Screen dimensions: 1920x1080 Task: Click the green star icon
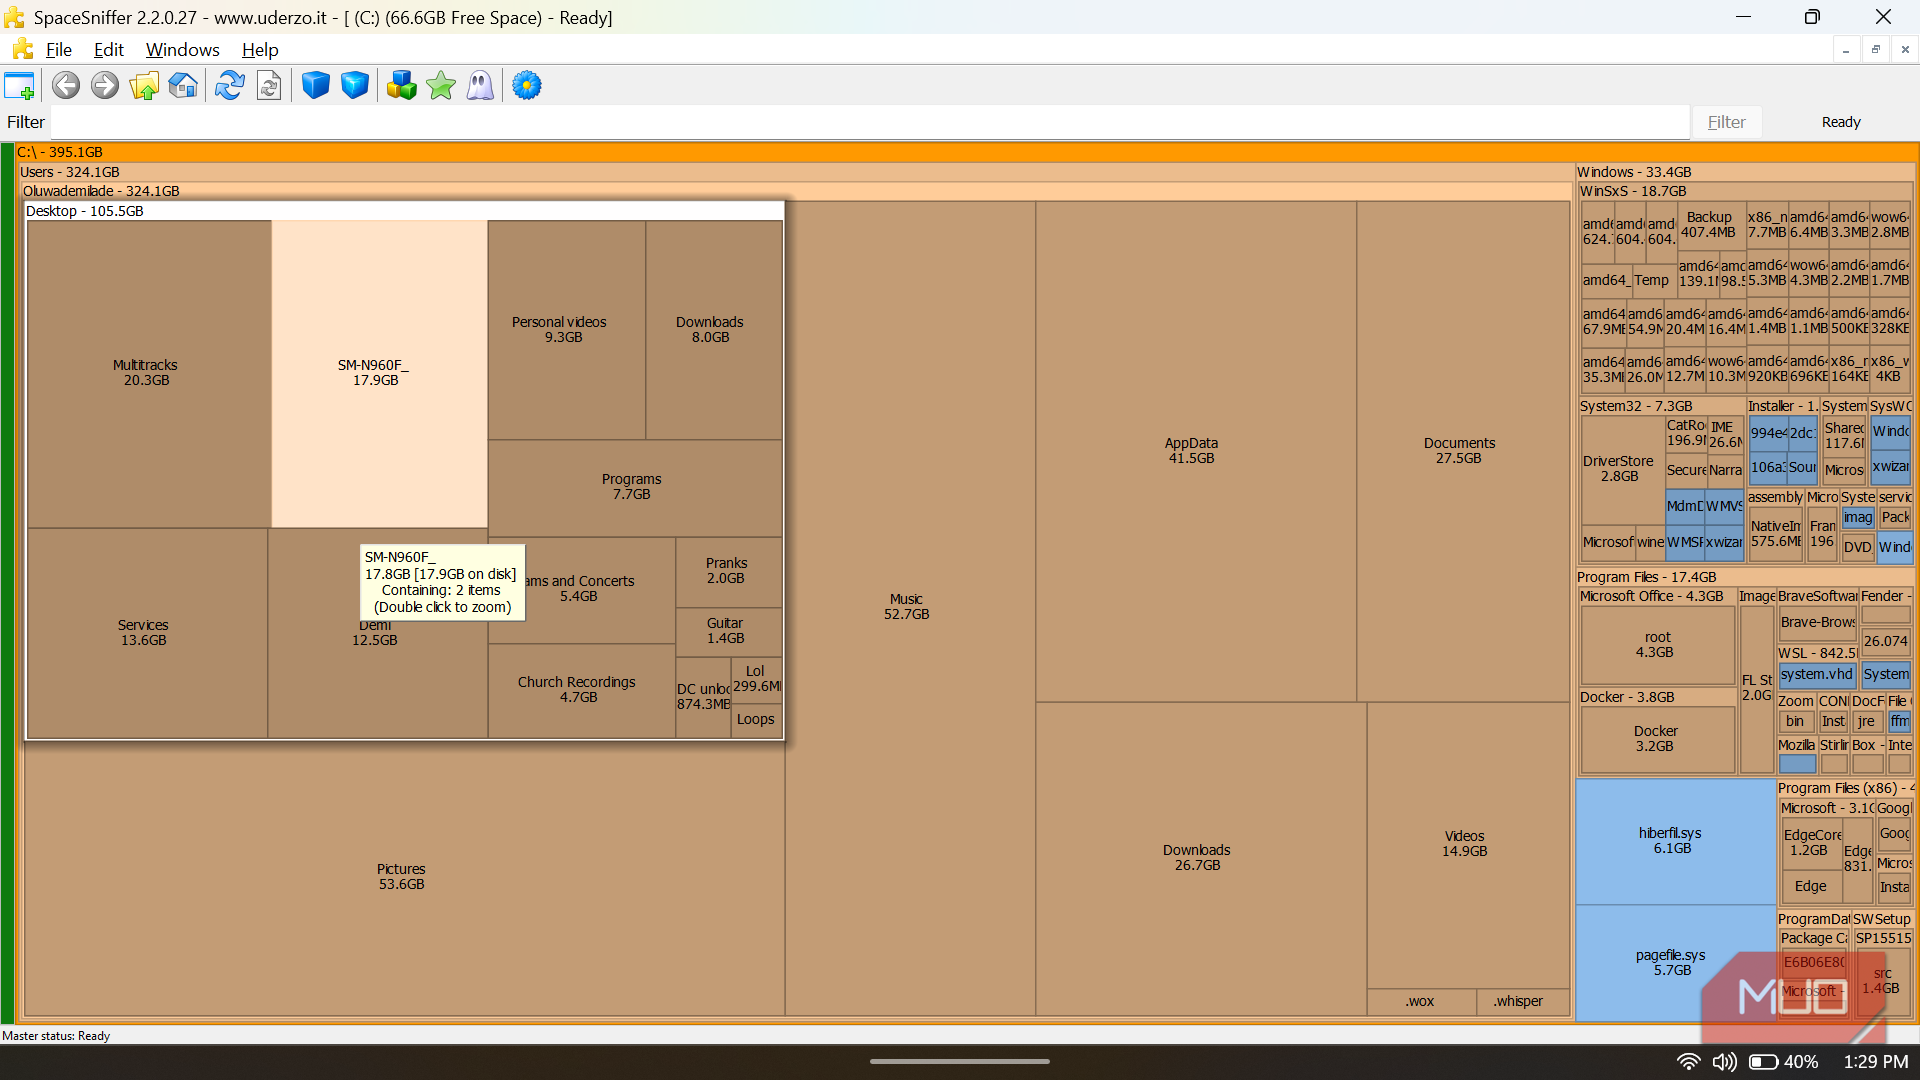click(x=441, y=86)
